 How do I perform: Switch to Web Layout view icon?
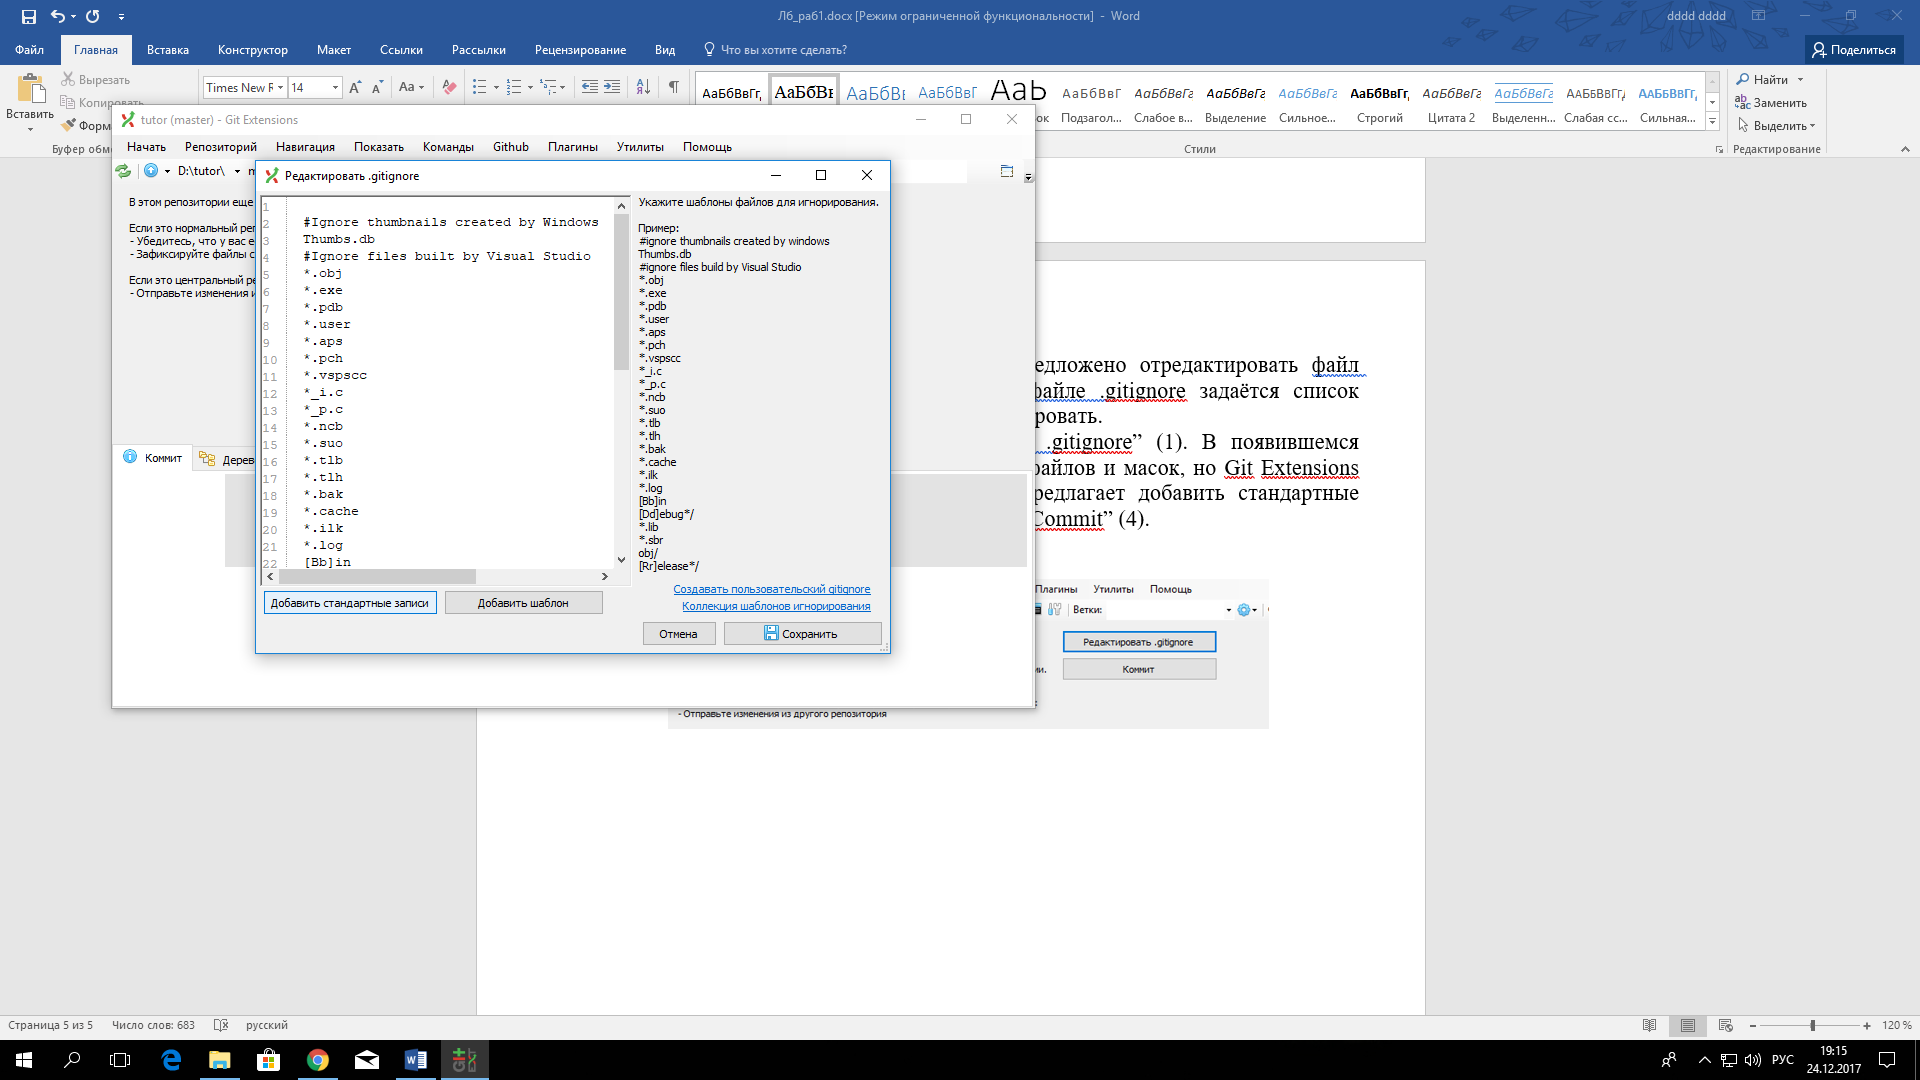[1726, 1025]
